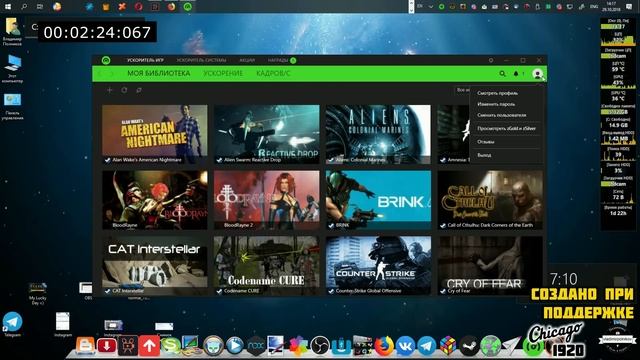Open the Razer Cortex logo menu

point(106,60)
